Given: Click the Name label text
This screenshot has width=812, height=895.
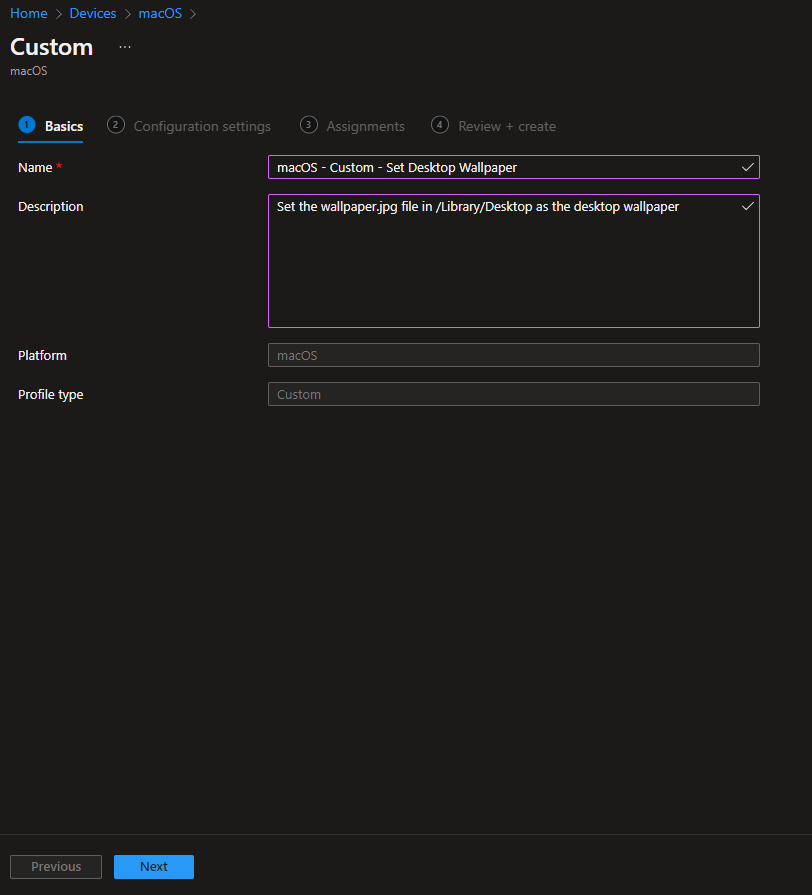Looking at the screenshot, I should 35,168.
